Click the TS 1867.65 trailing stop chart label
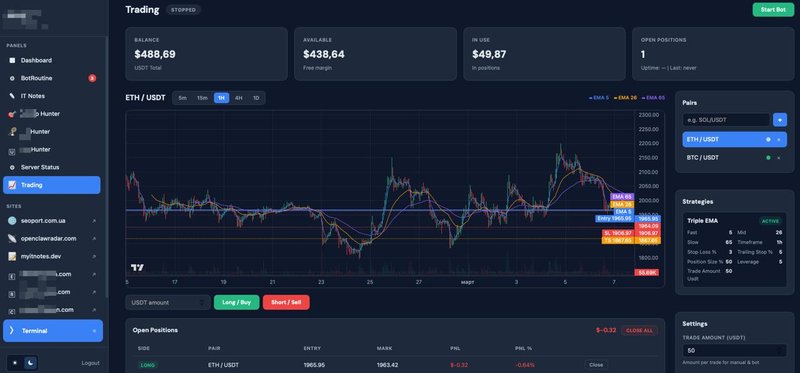800x373 pixels. pos(617,240)
